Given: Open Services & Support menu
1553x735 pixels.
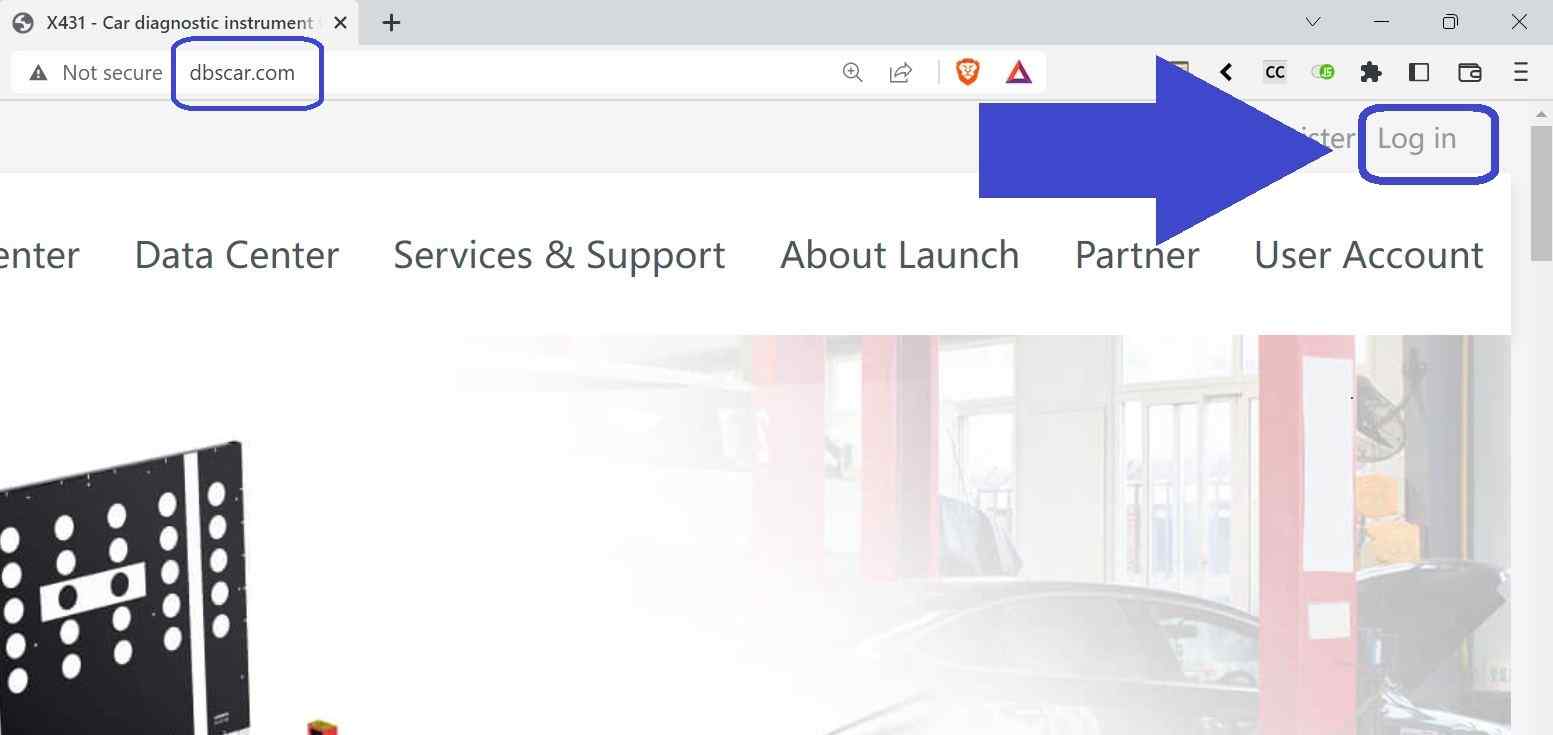Looking at the screenshot, I should [559, 255].
